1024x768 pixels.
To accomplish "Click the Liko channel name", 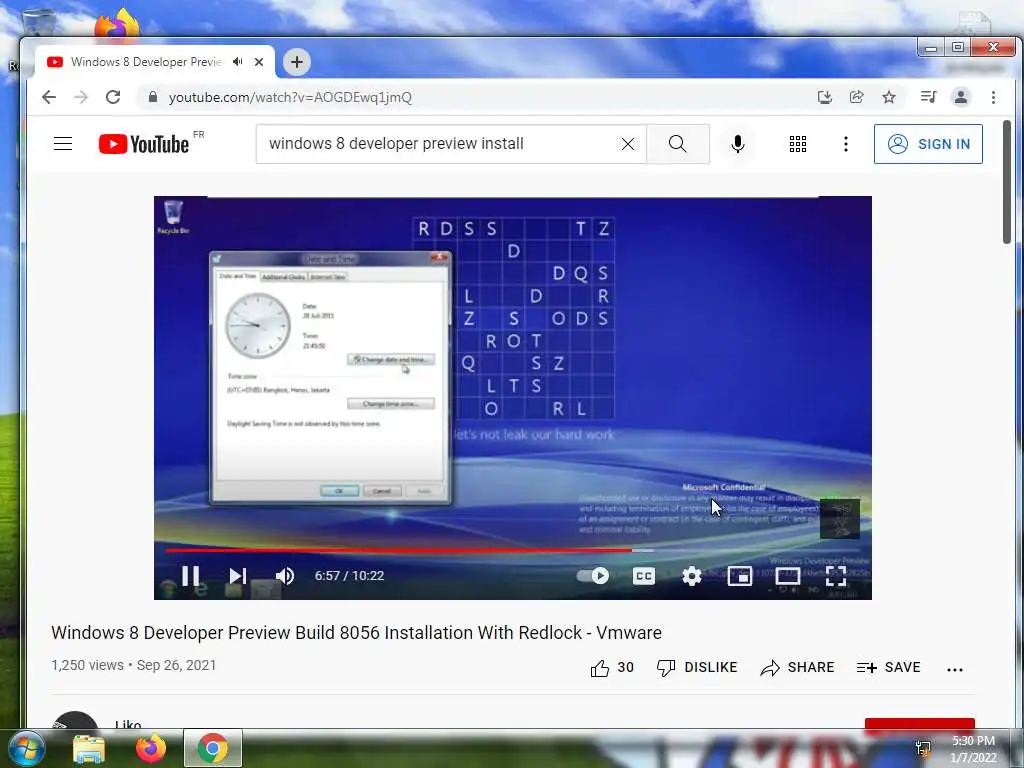I will point(128,724).
